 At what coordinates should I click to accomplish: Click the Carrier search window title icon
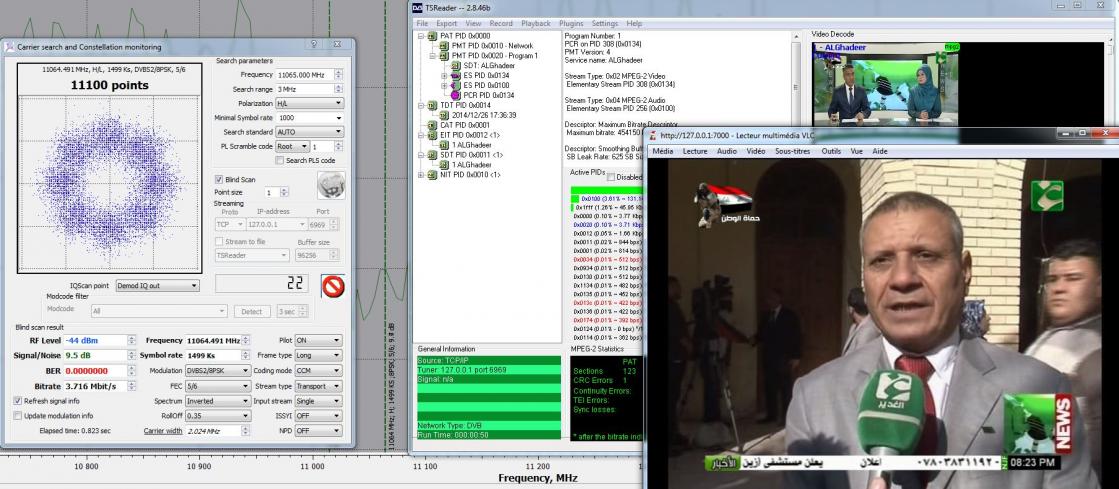[9, 47]
